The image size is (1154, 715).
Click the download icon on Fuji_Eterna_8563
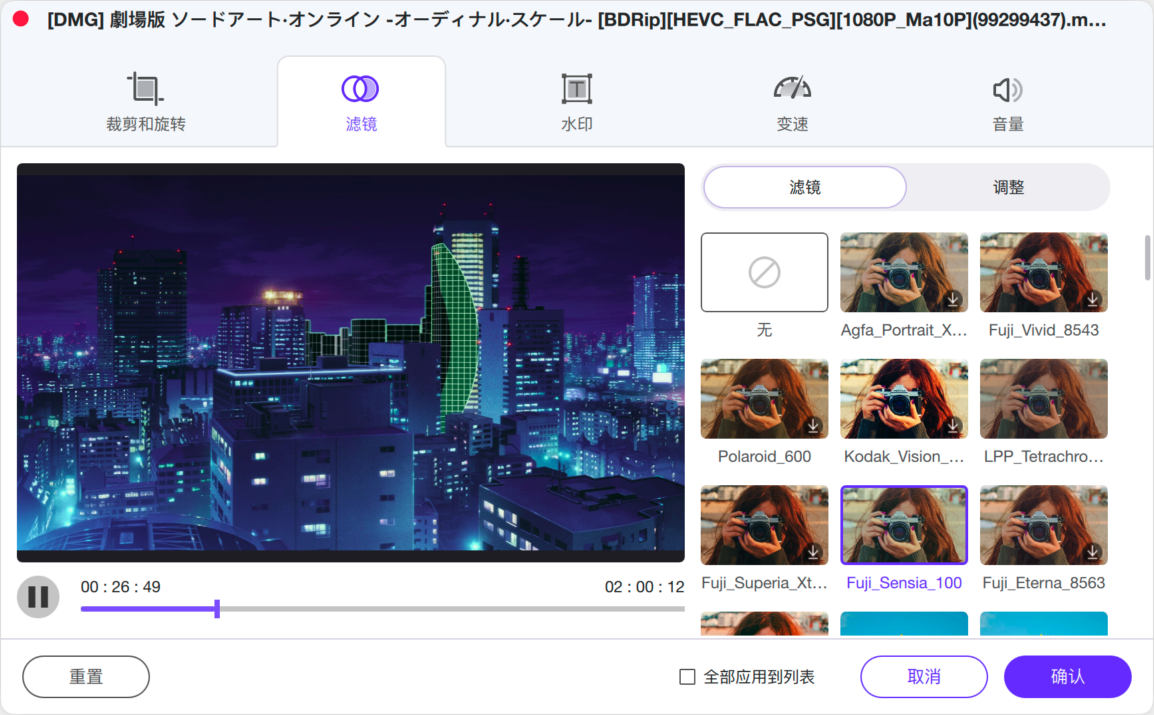click(1092, 552)
